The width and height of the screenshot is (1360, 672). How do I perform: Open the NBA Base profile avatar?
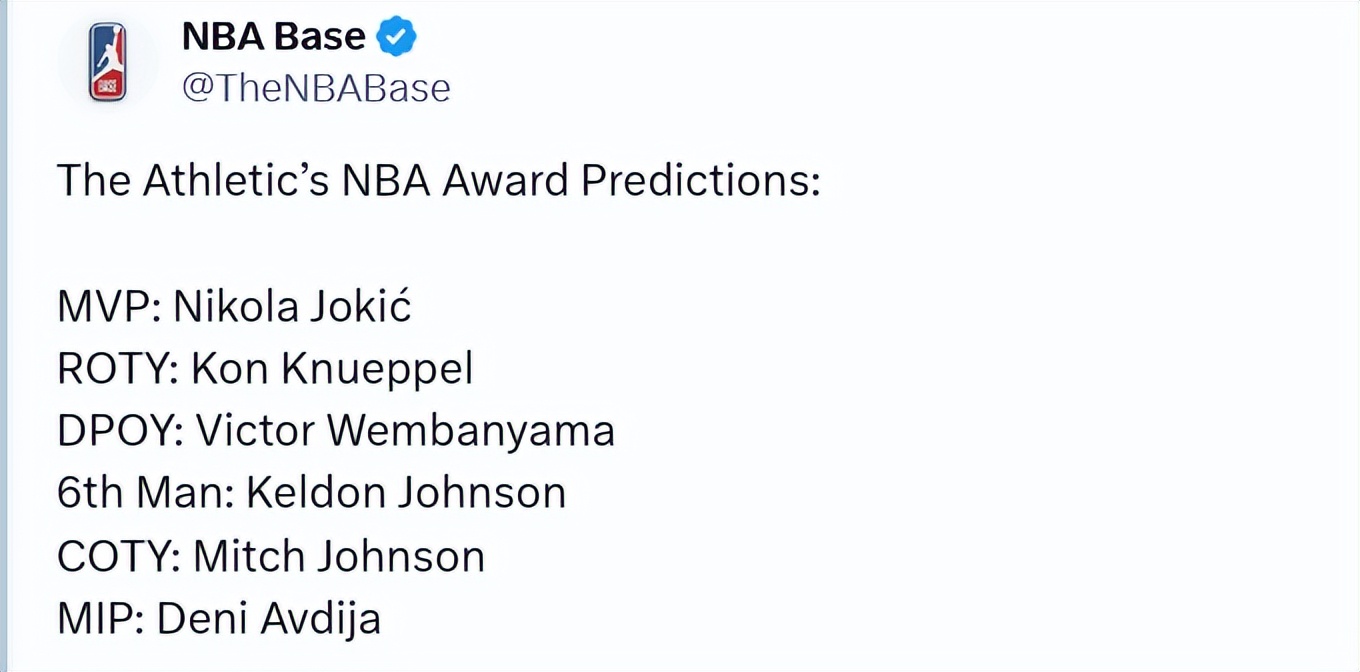(107, 62)
